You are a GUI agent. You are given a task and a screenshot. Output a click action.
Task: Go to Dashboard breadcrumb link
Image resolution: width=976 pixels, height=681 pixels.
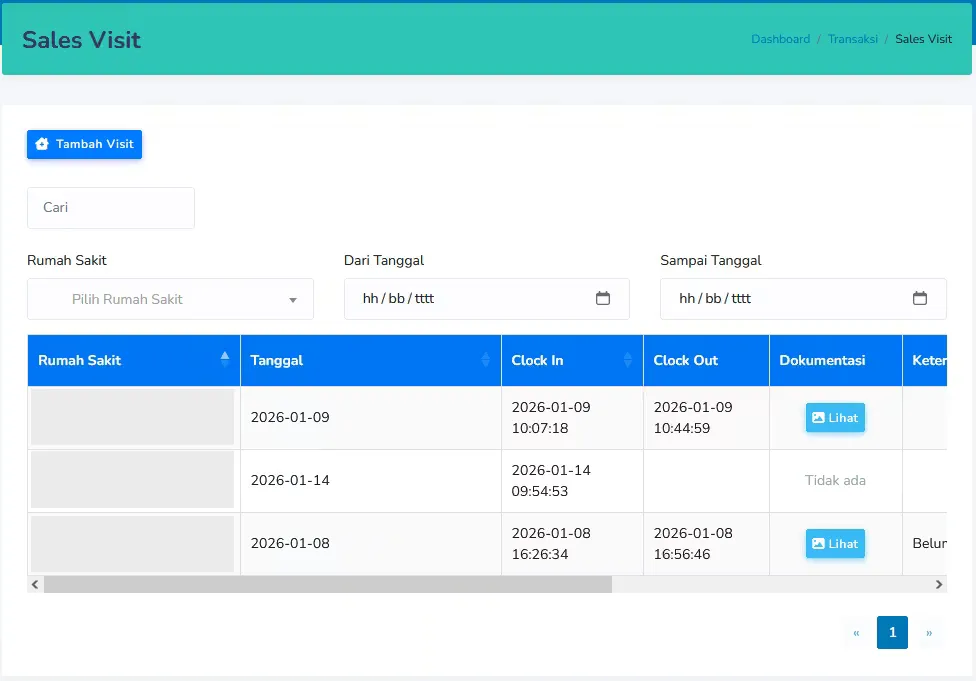tap(781, 39)
